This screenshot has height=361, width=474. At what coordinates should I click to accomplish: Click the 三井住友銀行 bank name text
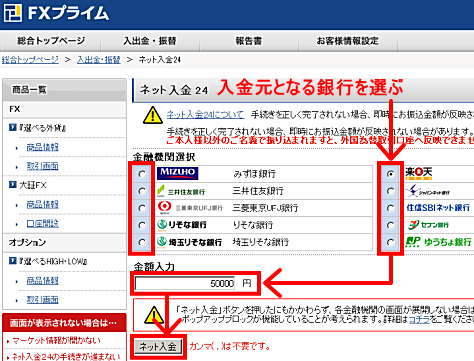pos(258,191)
